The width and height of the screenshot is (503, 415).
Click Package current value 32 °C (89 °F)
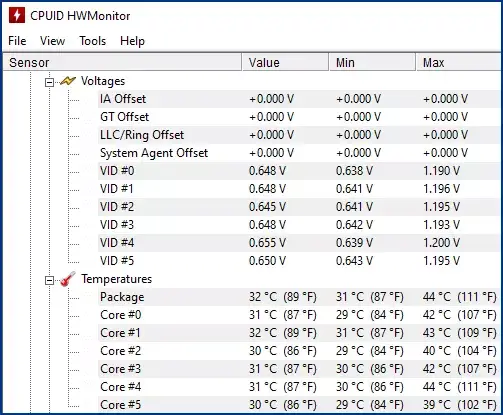pyautogui.click(x=283, y=297)
